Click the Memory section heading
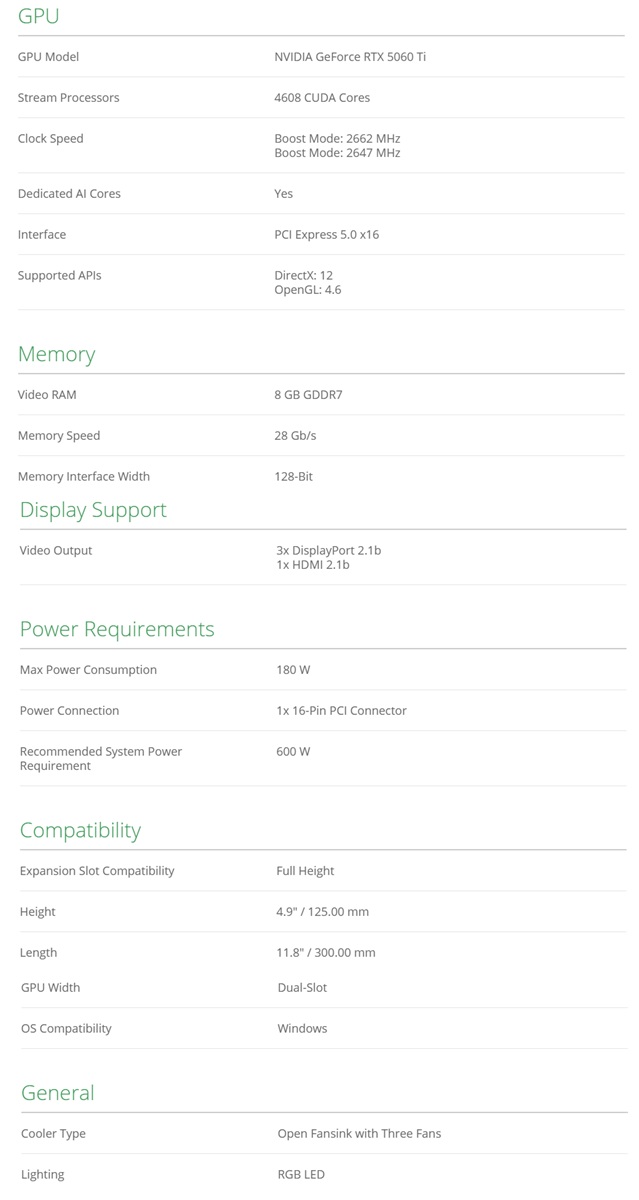 pos(57,354)
